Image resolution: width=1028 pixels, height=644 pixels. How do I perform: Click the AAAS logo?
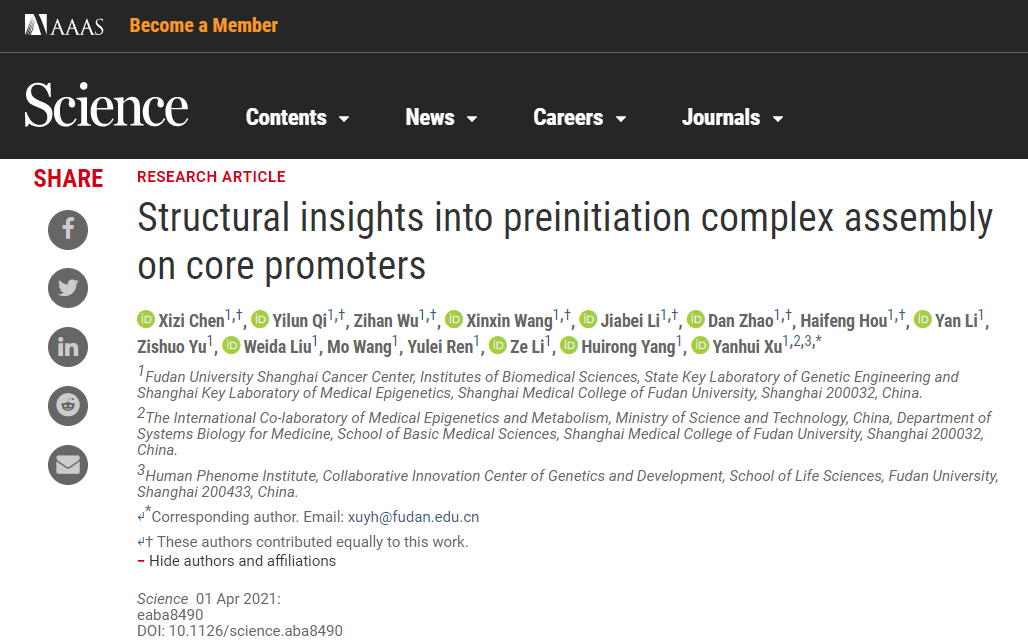pos(64,25)
